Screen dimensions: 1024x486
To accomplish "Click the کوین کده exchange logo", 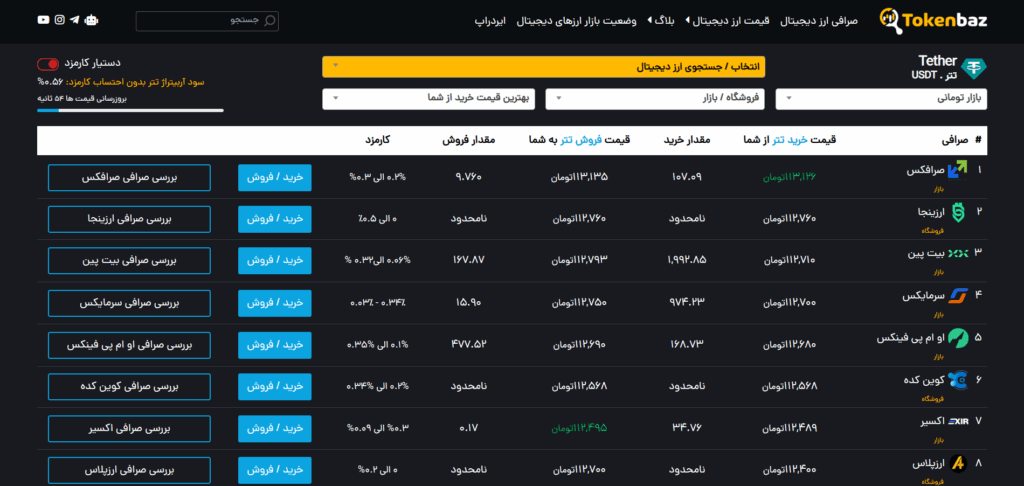I will pos(958,380).
